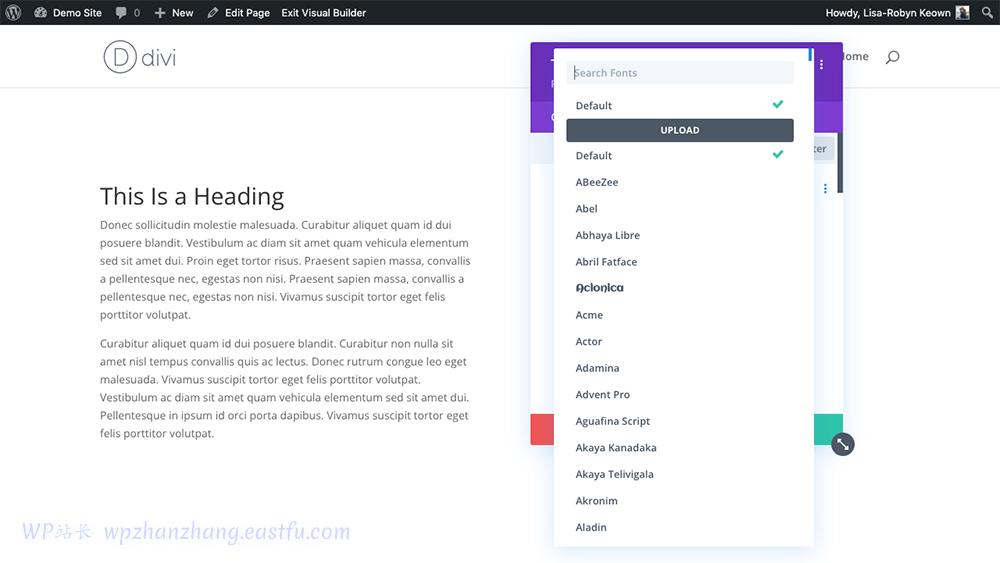Choose the Adamina font

point(680,368)
